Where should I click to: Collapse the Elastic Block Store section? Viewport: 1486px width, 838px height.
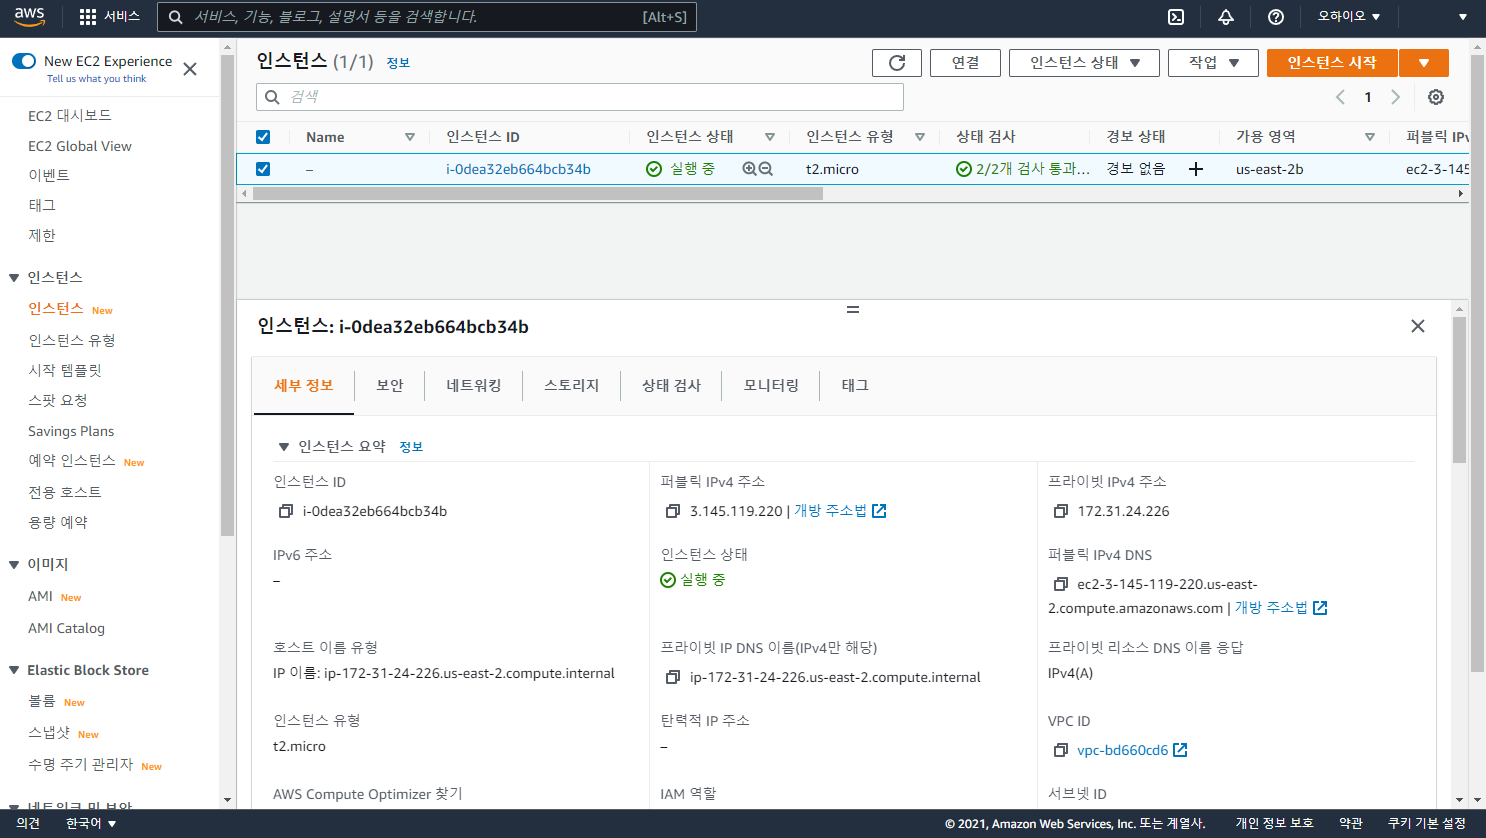tap(14, 671)
